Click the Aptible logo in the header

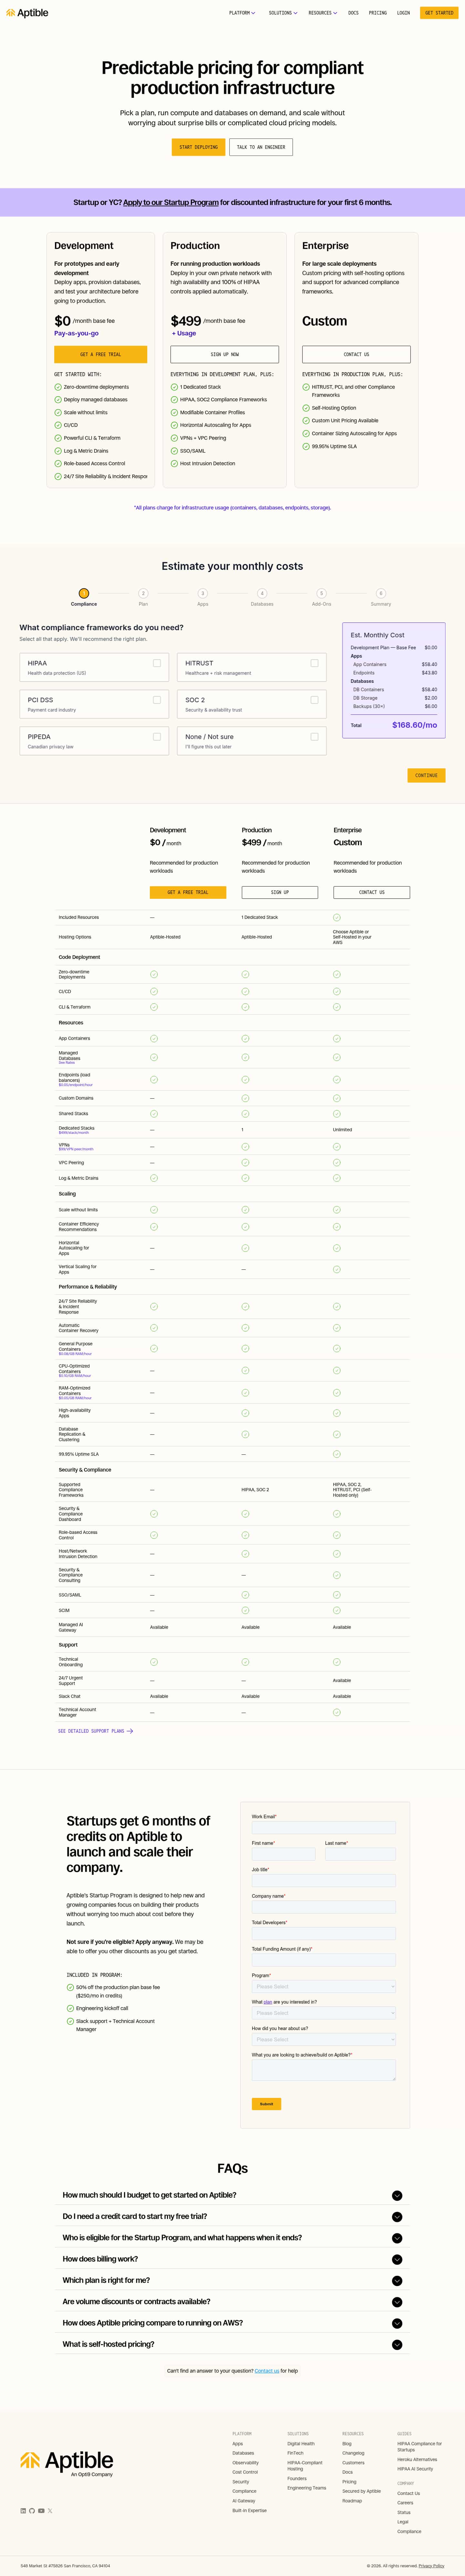coord(27,13)
